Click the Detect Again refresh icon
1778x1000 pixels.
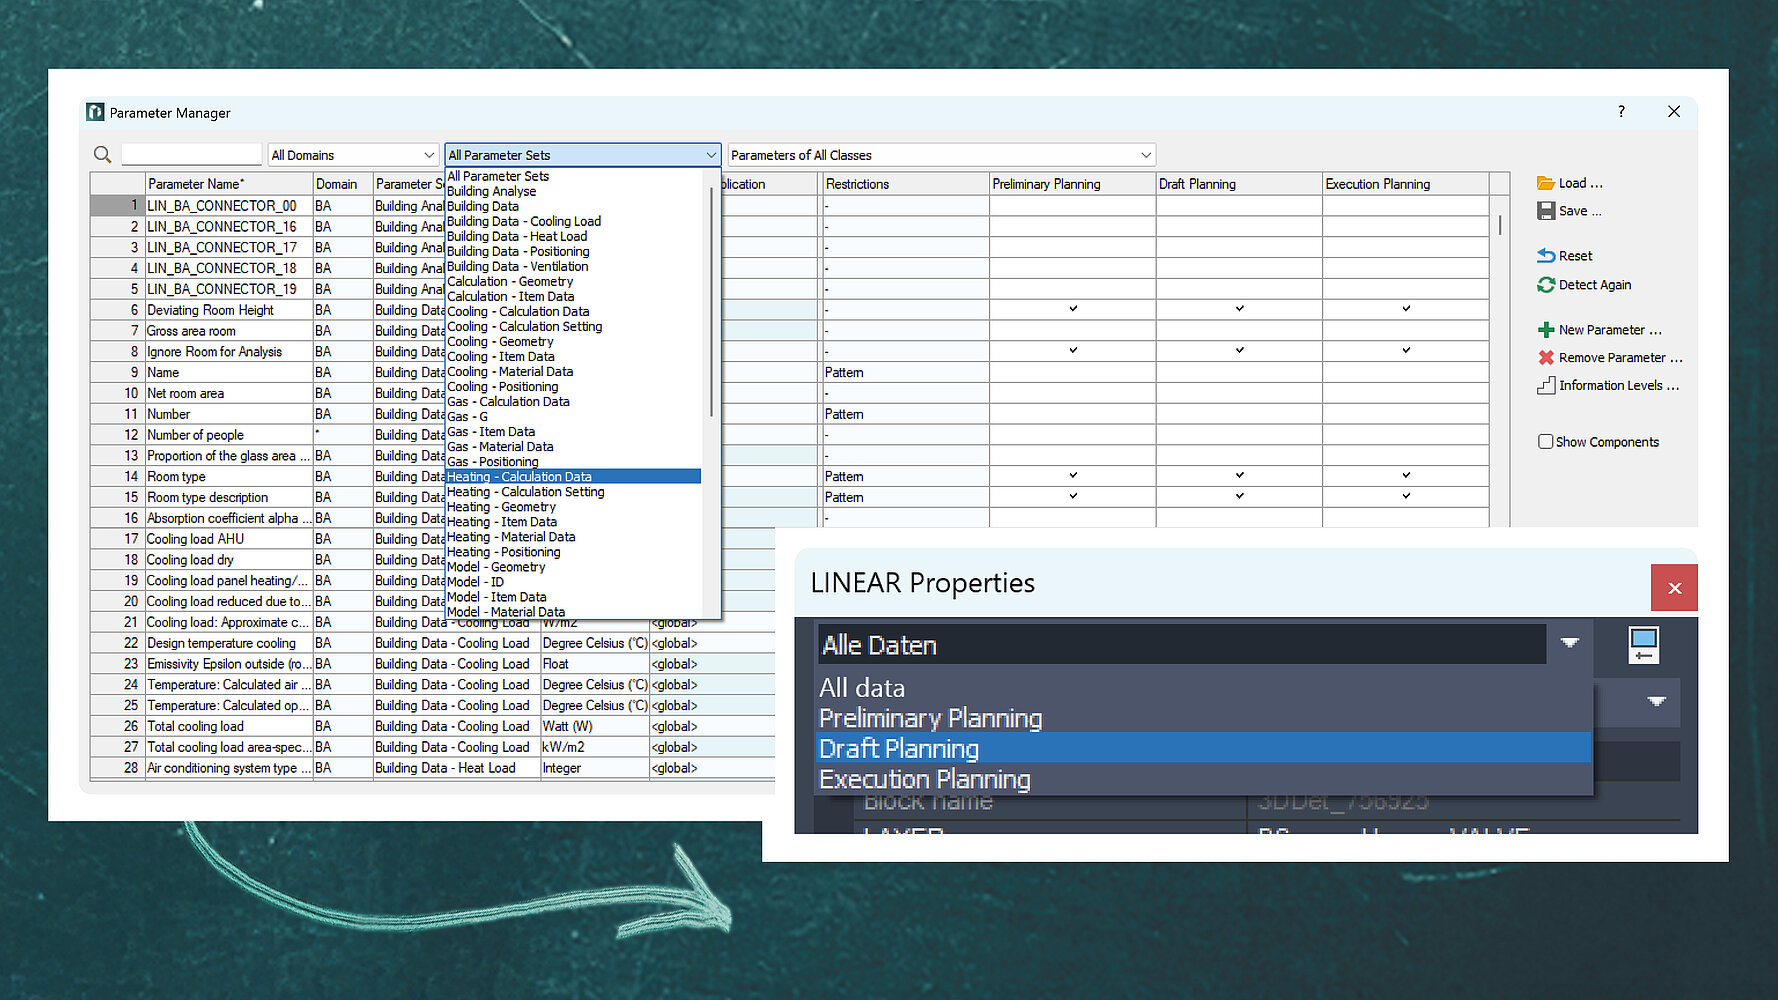click(x=1545, y=285)
